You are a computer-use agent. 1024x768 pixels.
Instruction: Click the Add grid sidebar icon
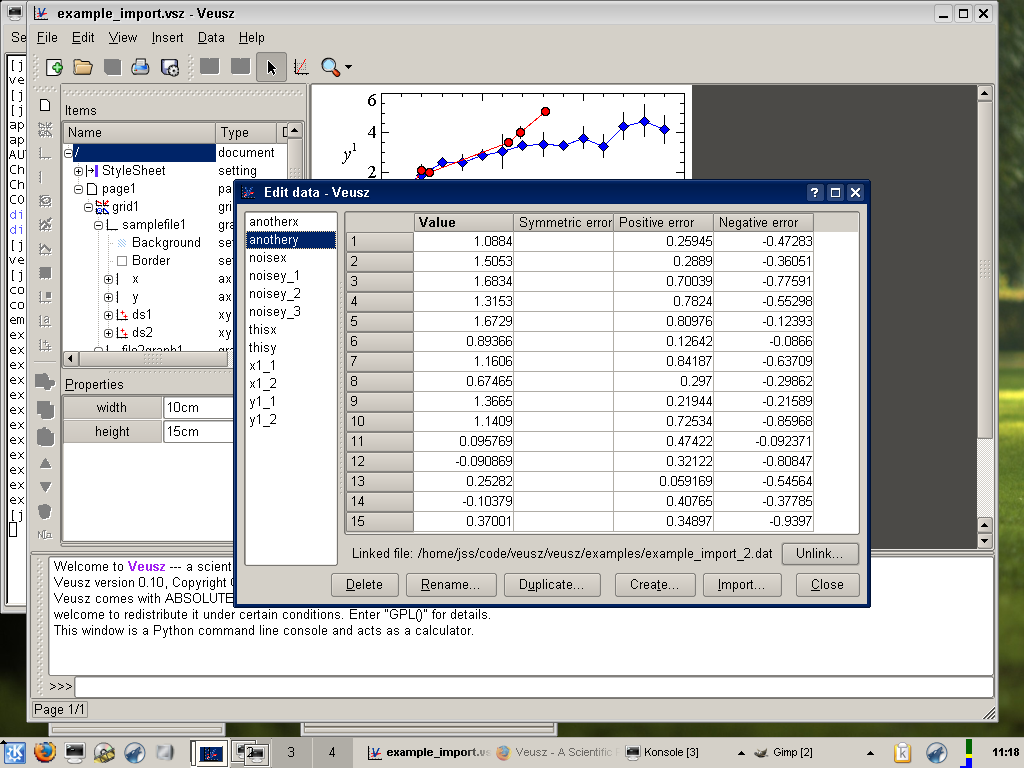pos(45,129)
